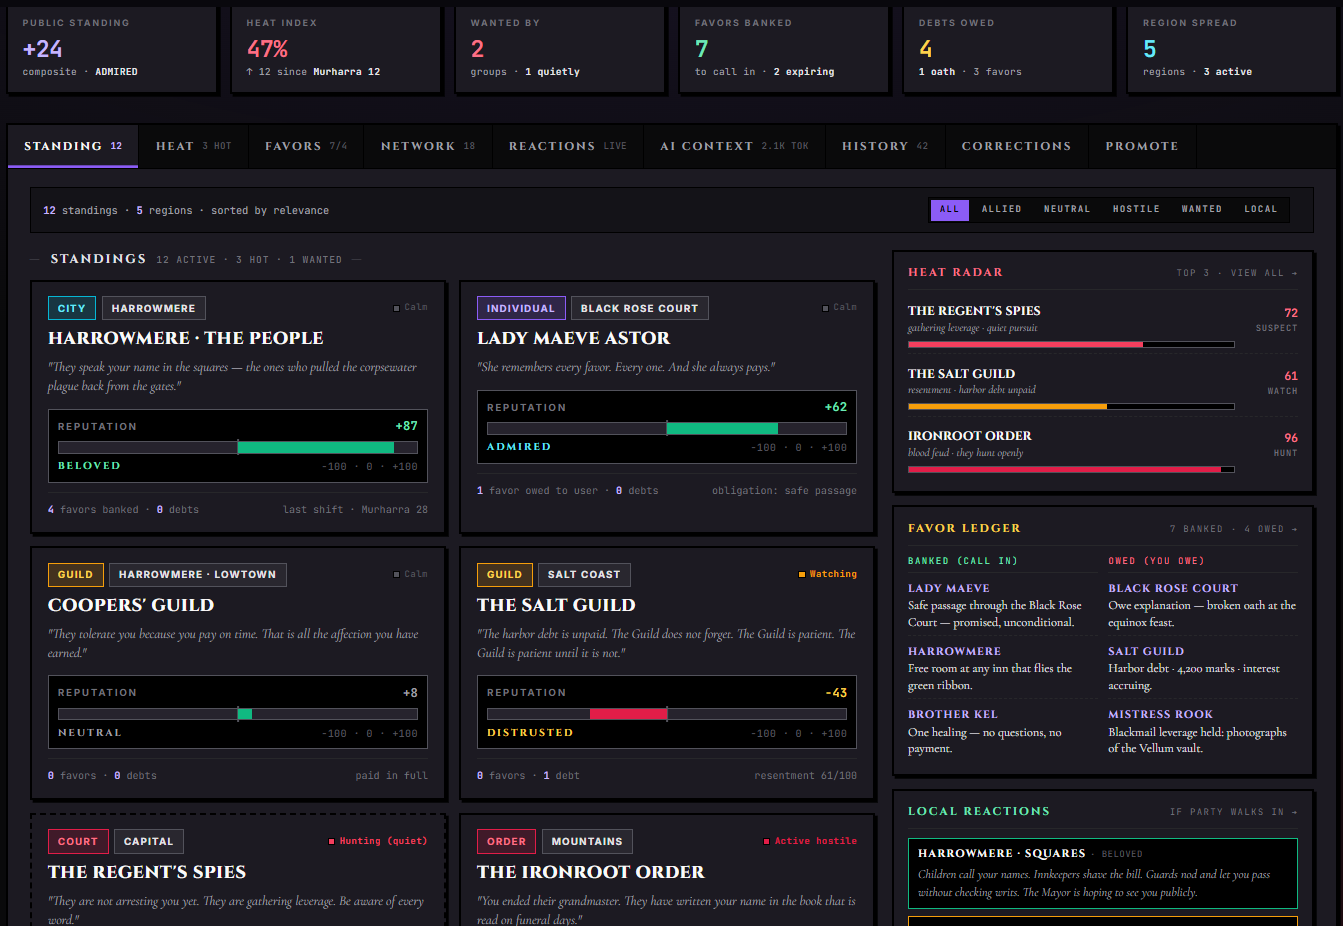Click the ORDER tag on Ironroot card
The height and width of the screenshot is (926, 1343).
(507, 841)
